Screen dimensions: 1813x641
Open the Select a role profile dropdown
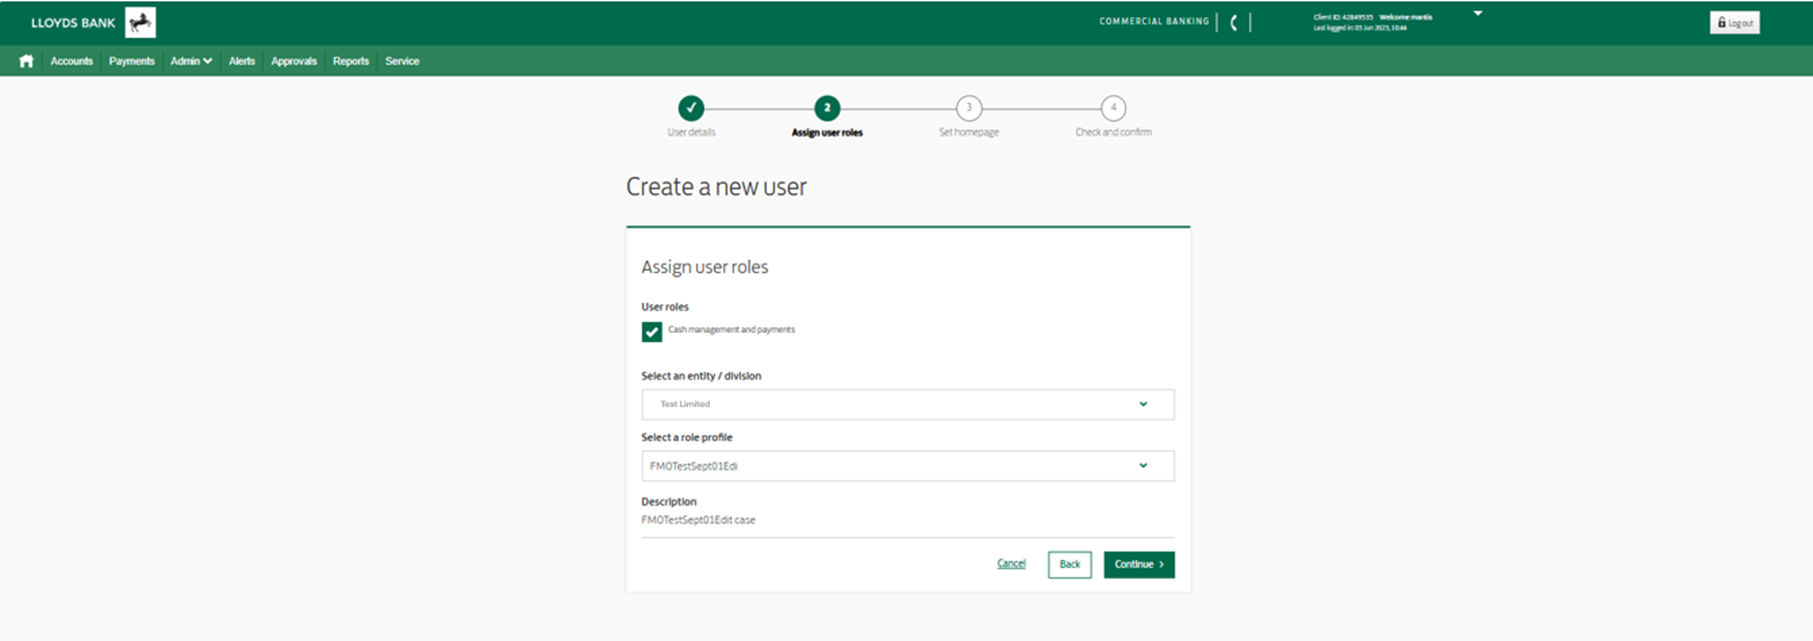pos(907,466)
